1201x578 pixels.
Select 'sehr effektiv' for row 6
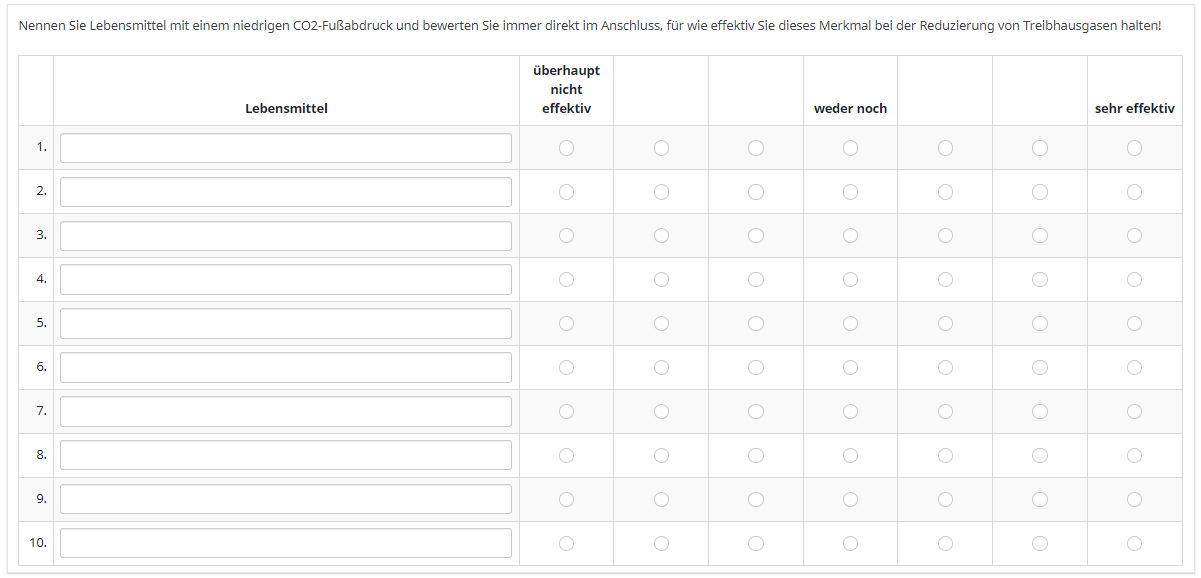pyautogui.click(x=1134, y=368)
